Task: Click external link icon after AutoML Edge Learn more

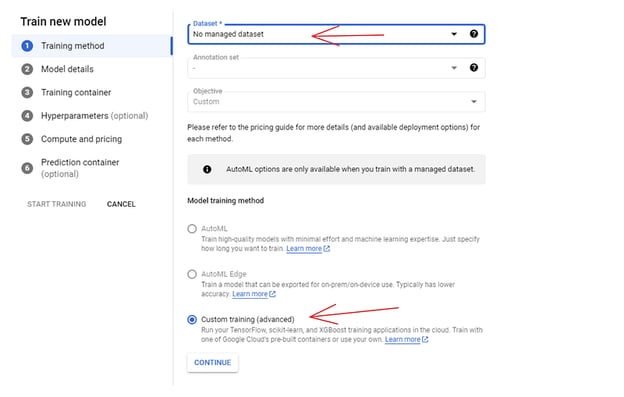Action: coord(273,294)
